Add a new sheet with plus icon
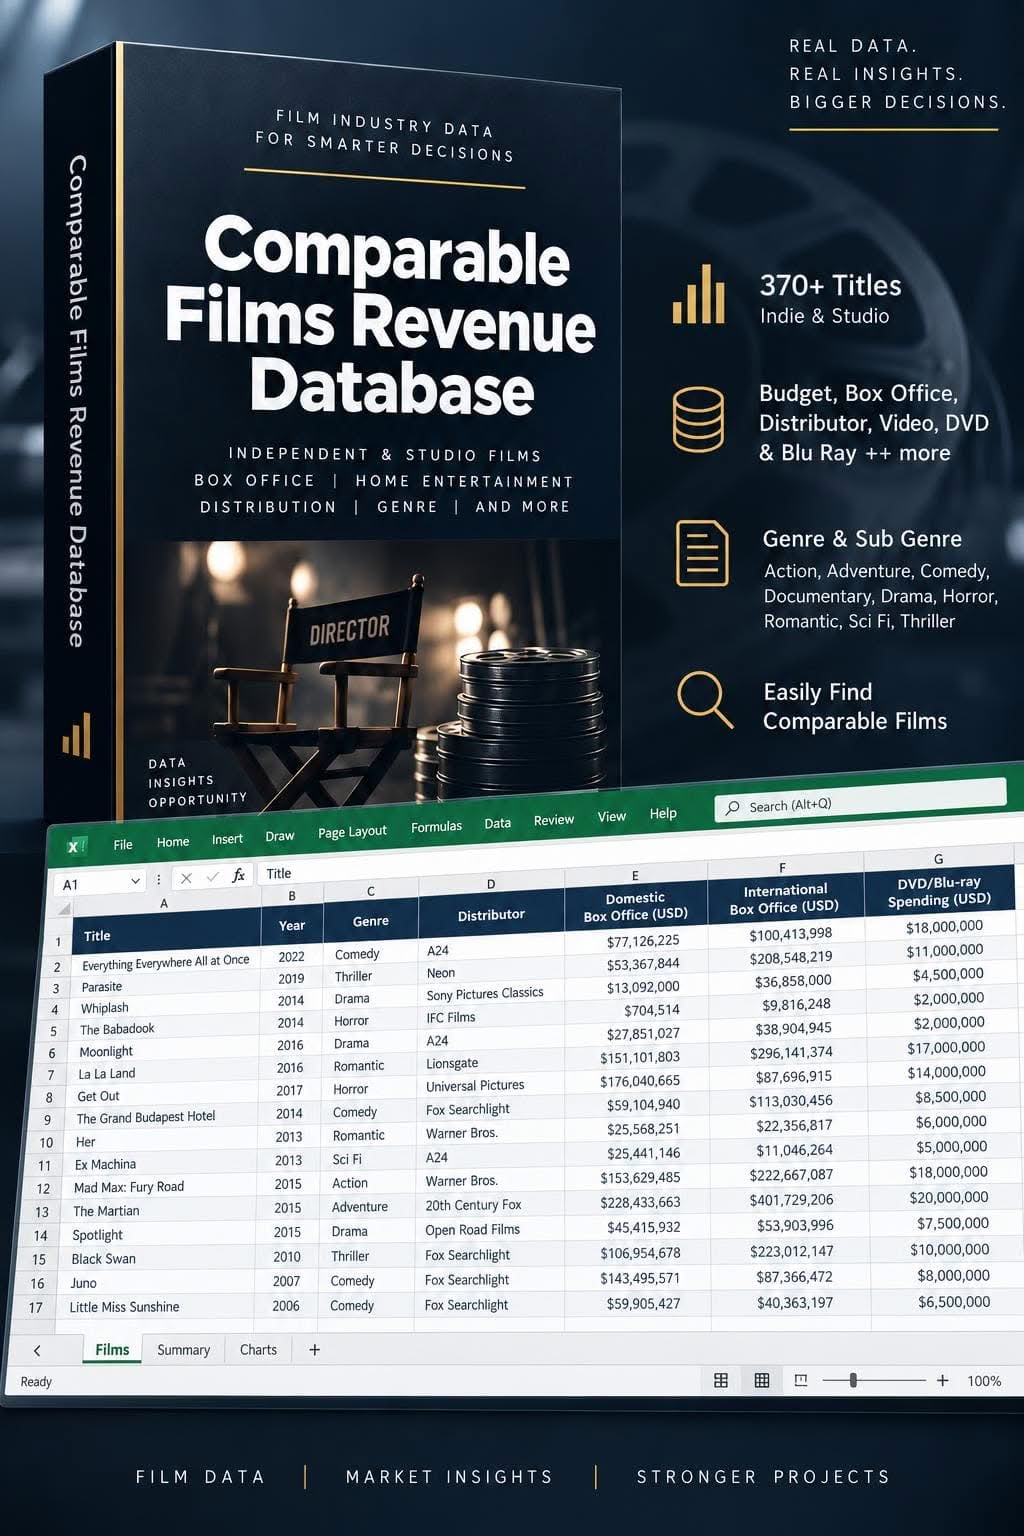This screenshot has width=1024, height=1536. click(x=314, y=1349)
